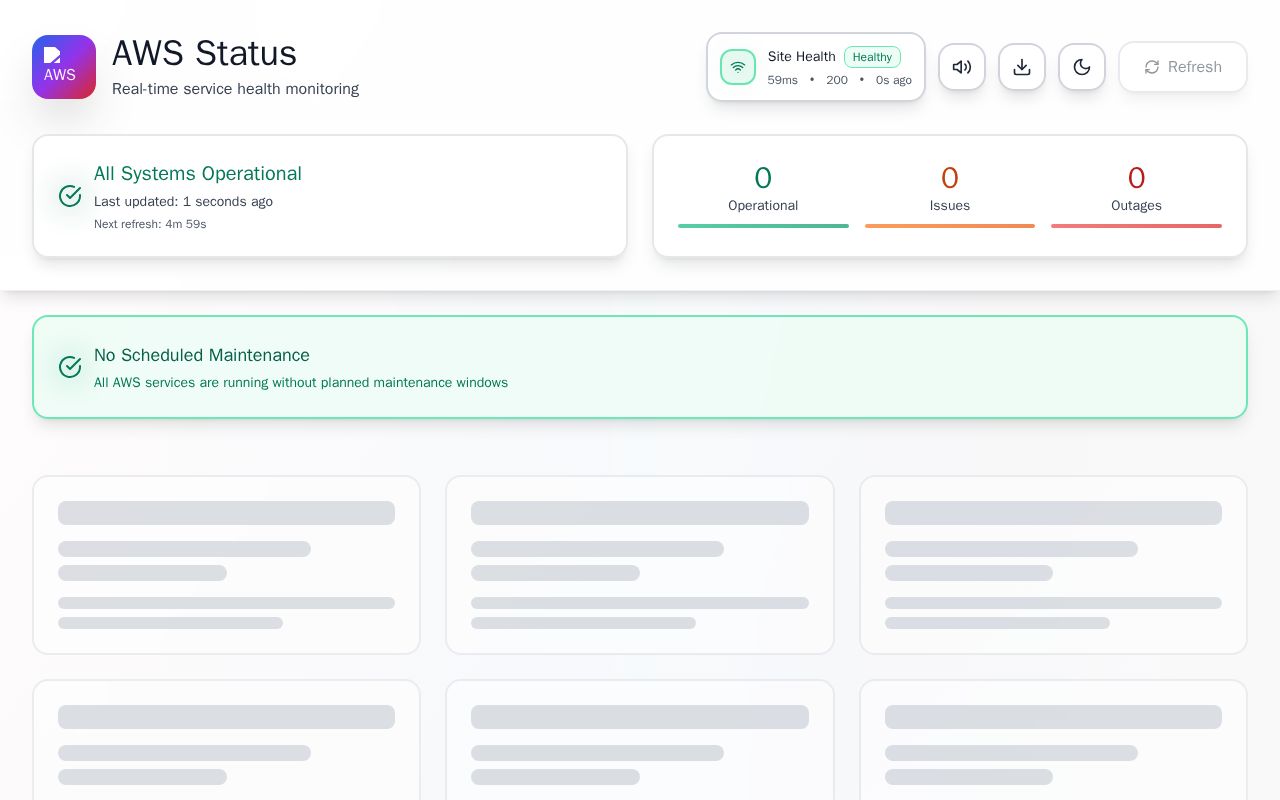Image resolution: width=1280 pixels, height=800 pixels.
Task: Click the Issues count number
Action: [x=950, y=178]
